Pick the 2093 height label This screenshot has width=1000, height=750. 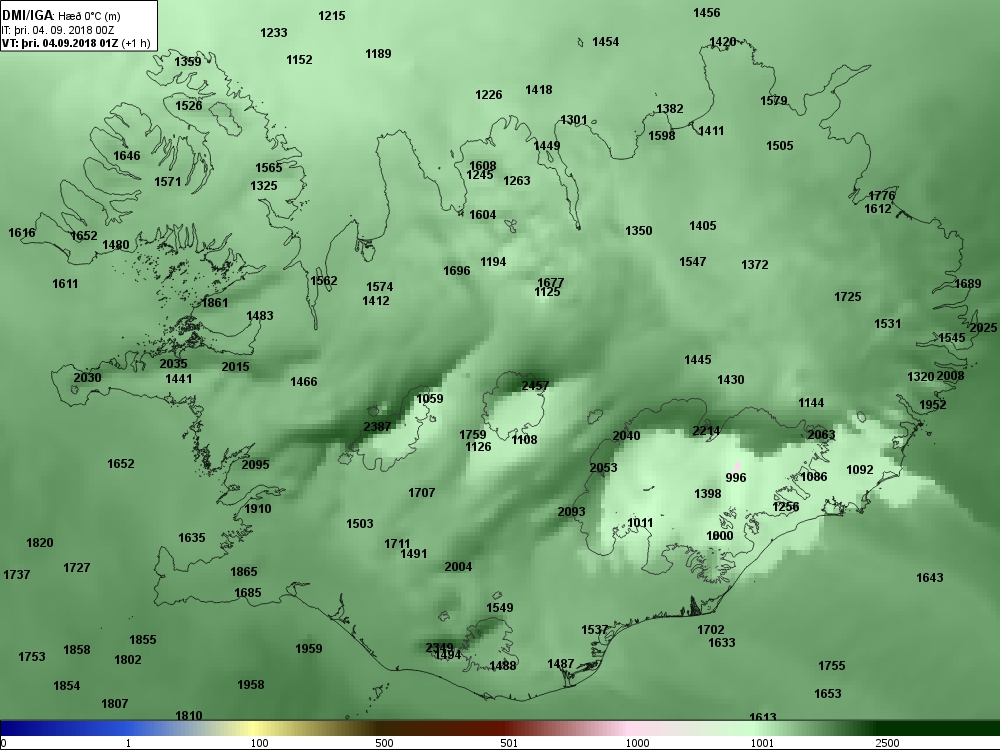click(x=571, y=511)
